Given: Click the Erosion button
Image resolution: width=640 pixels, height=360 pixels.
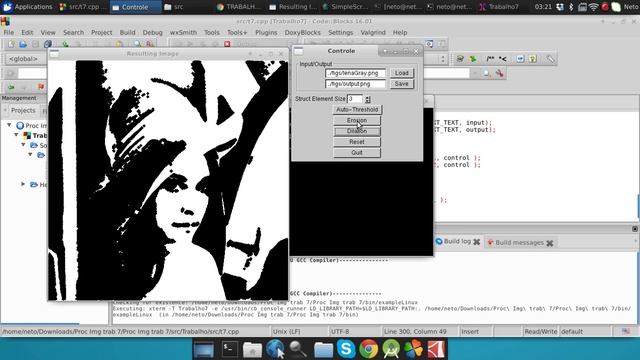Looking at the screenshot, I should point(357,120).
